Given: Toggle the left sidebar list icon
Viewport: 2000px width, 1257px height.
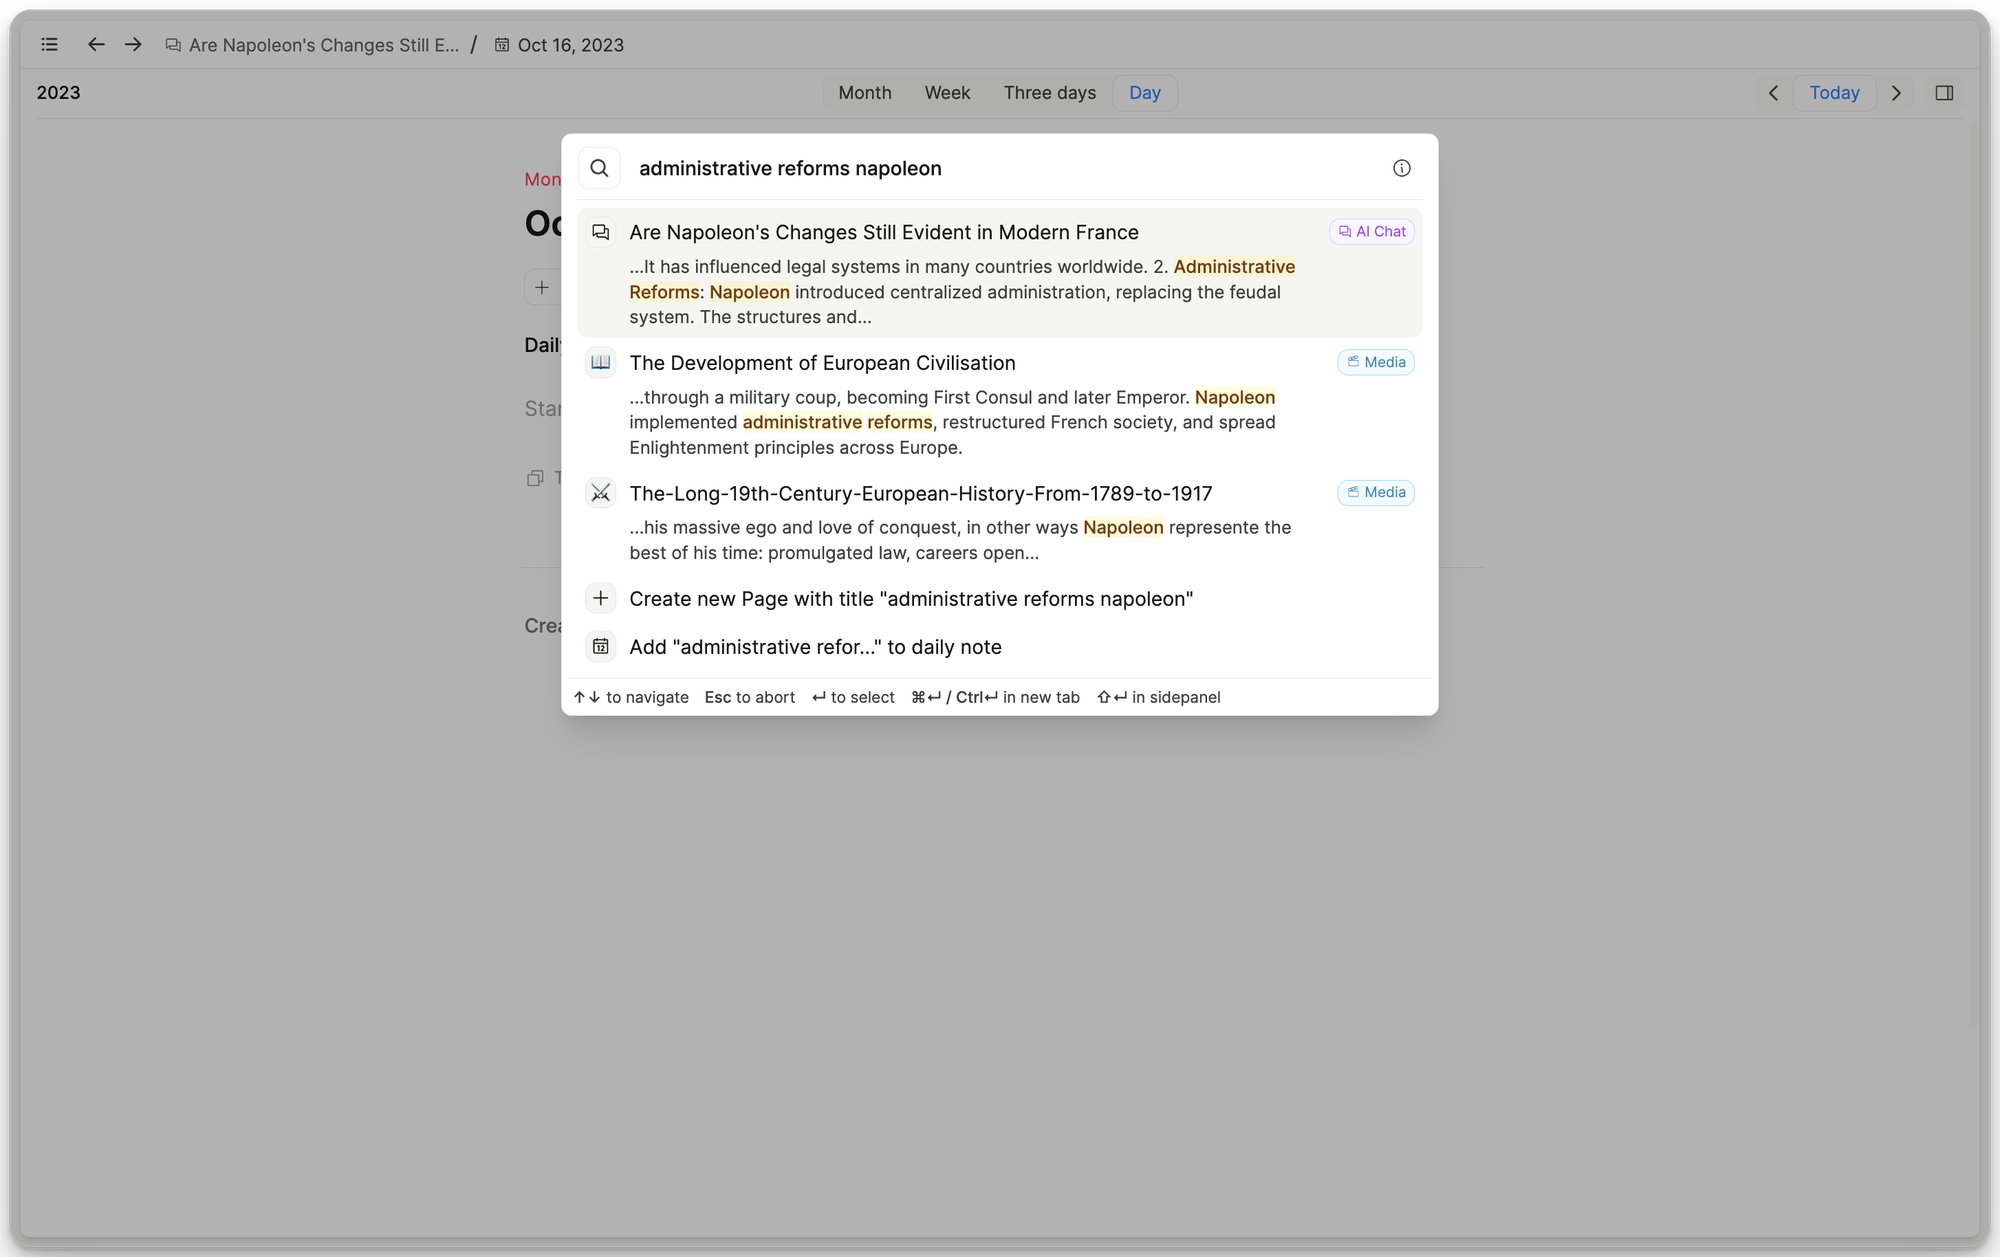Looking at the screenshot, I should tap(49, 45).
